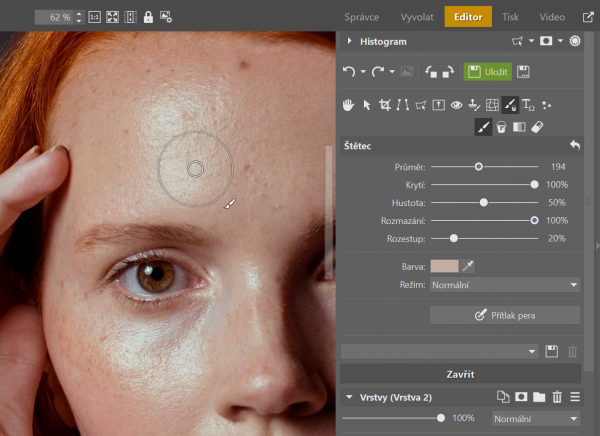Select the brush and fill tool group

[510, 105]
